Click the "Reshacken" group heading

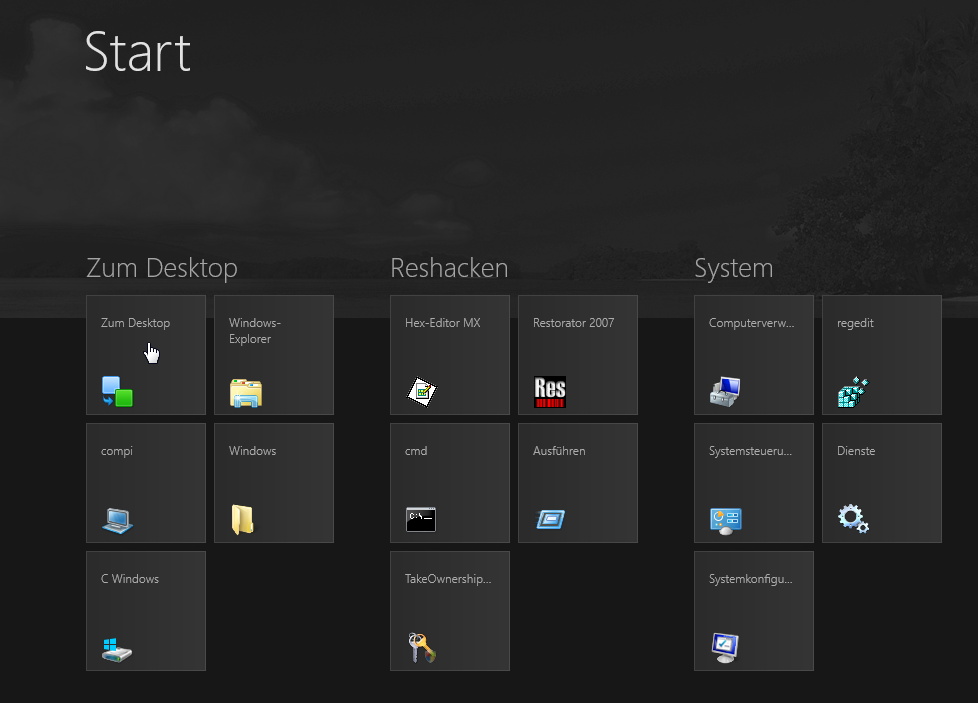(x=449, y=268)
